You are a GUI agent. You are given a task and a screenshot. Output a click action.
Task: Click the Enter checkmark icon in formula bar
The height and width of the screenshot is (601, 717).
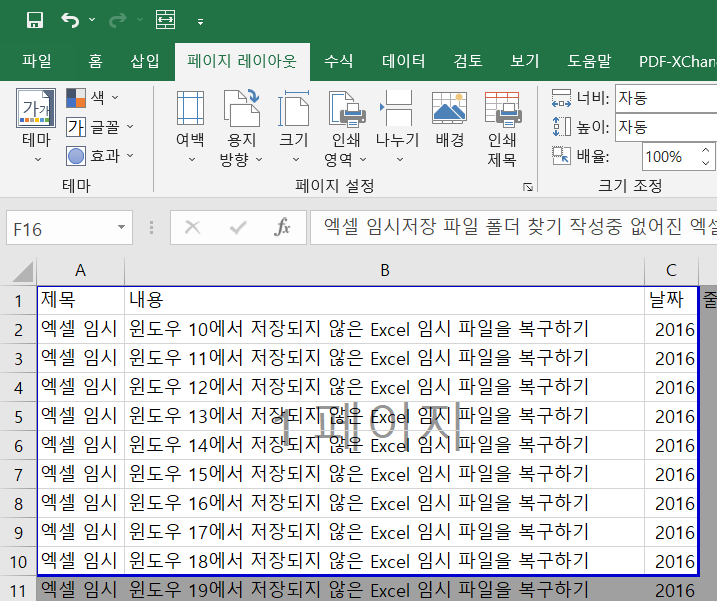pyautogui.click(x=238, y=227)
